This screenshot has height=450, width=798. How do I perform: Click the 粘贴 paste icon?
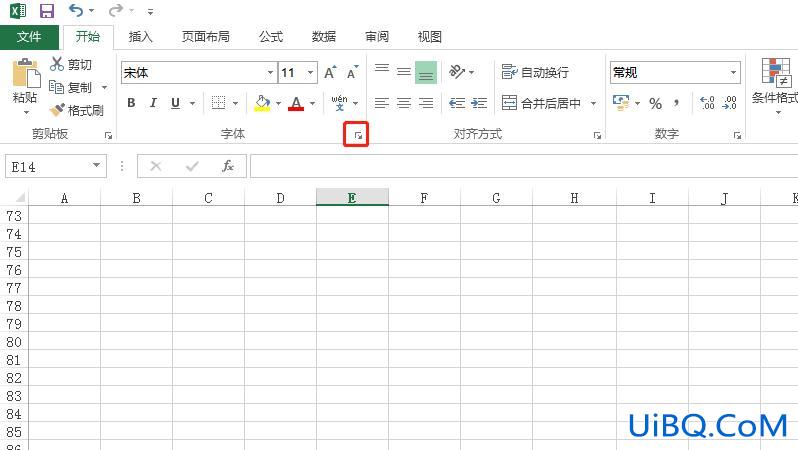point(26,73)
